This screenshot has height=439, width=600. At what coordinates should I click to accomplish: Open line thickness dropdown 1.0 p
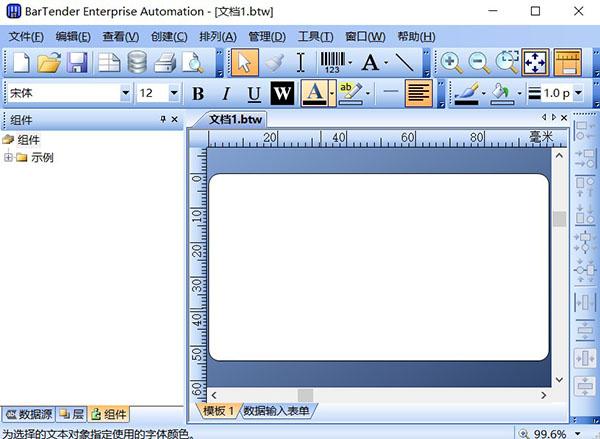pos(578,93)
